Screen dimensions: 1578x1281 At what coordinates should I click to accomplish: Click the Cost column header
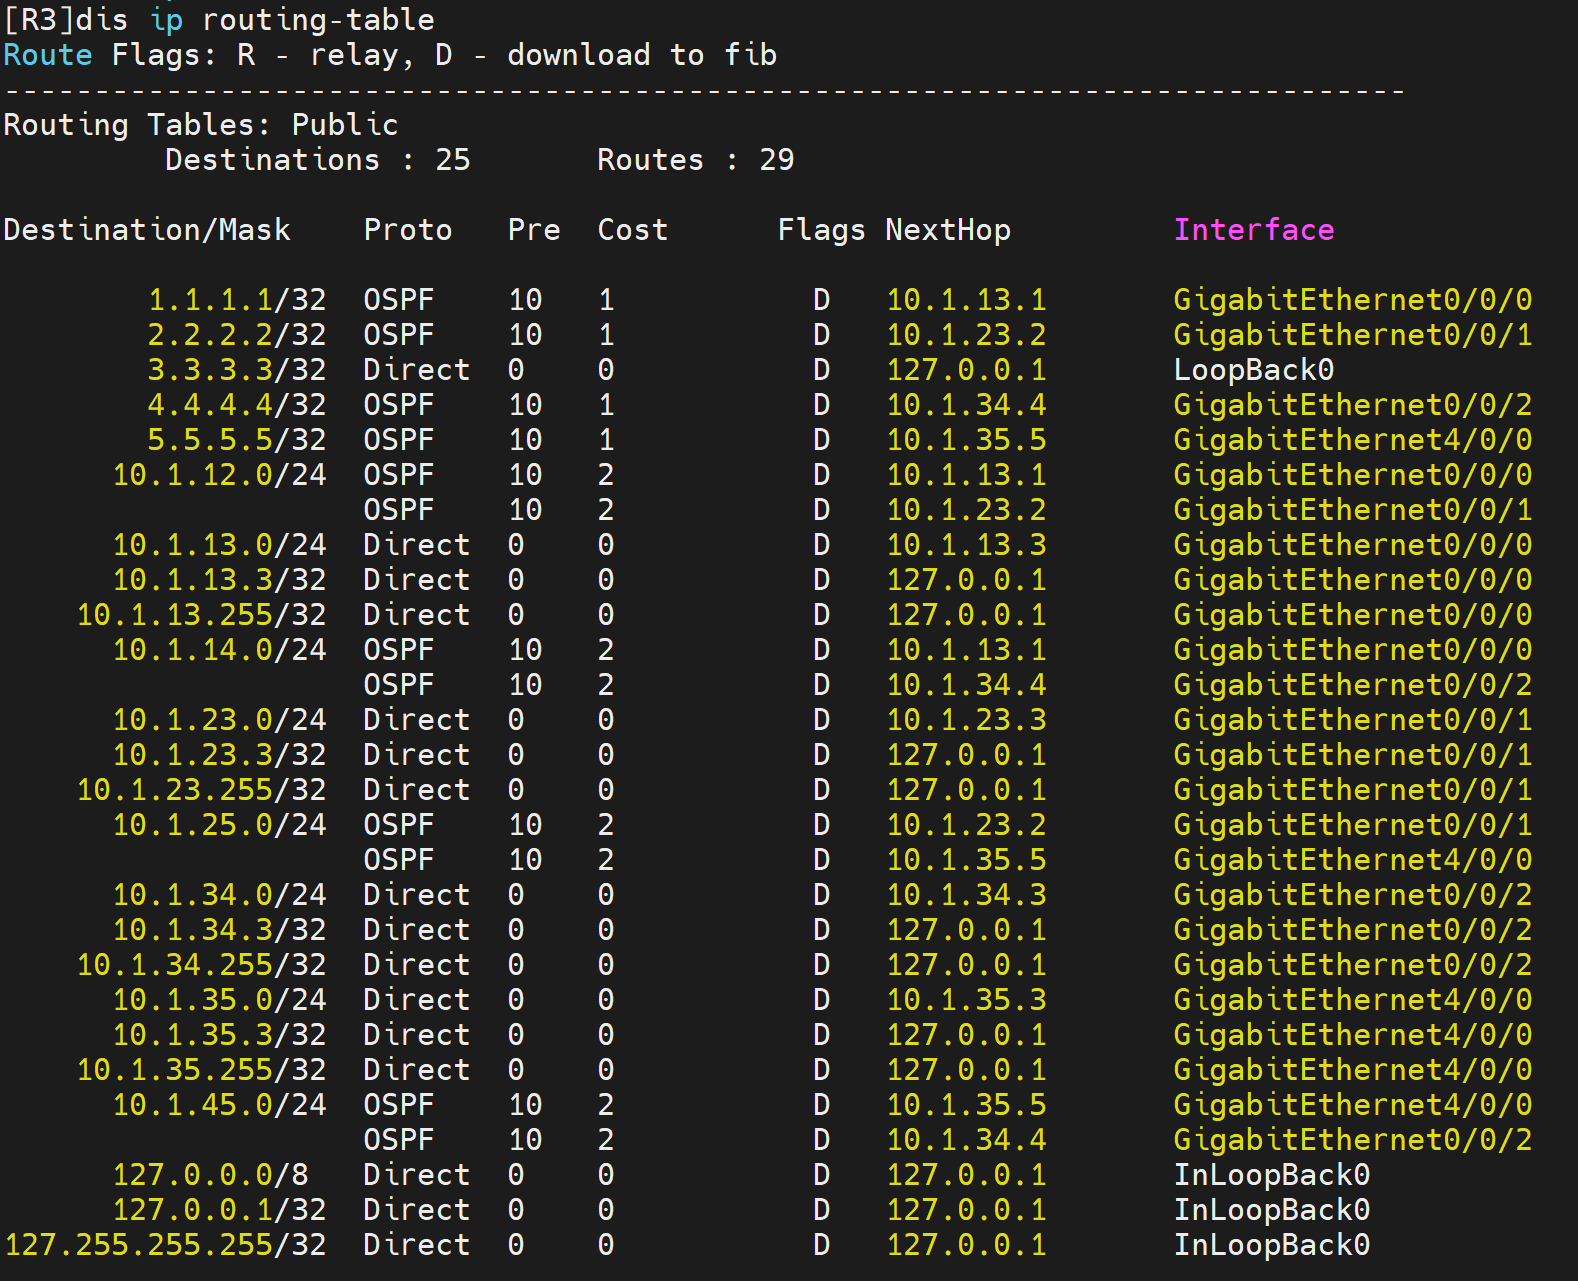click(x=632, y=230)
